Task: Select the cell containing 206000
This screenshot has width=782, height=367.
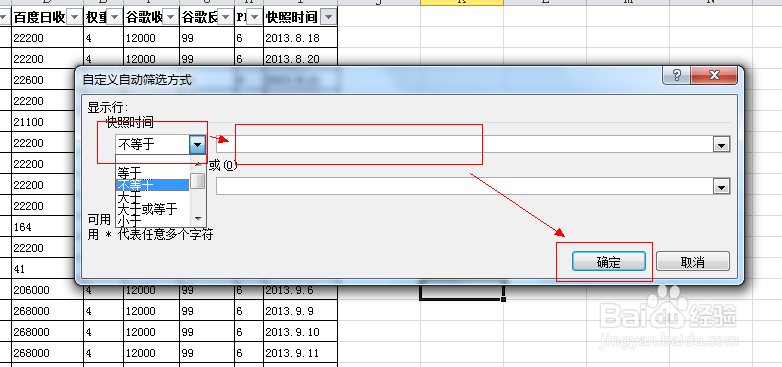Action: click(x=47, y=290)
